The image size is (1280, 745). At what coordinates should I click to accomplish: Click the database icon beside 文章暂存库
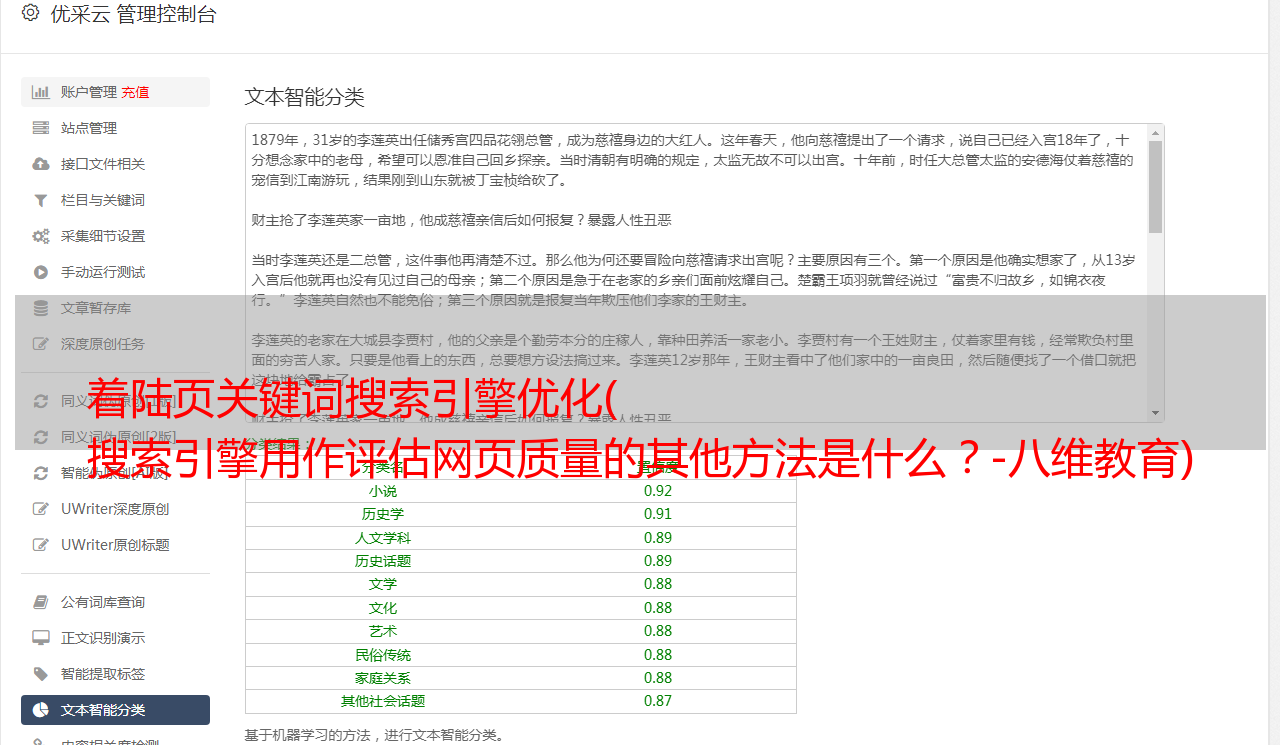41,308
